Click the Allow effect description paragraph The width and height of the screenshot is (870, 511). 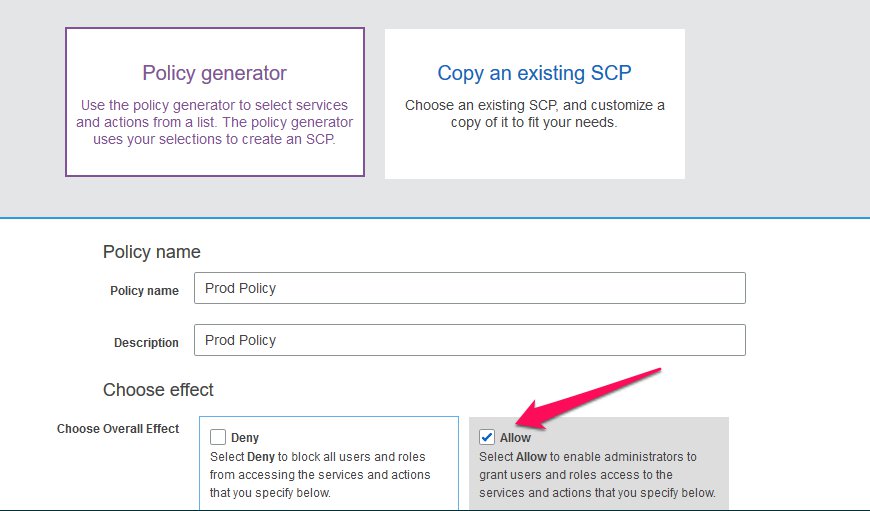point(597,475)
